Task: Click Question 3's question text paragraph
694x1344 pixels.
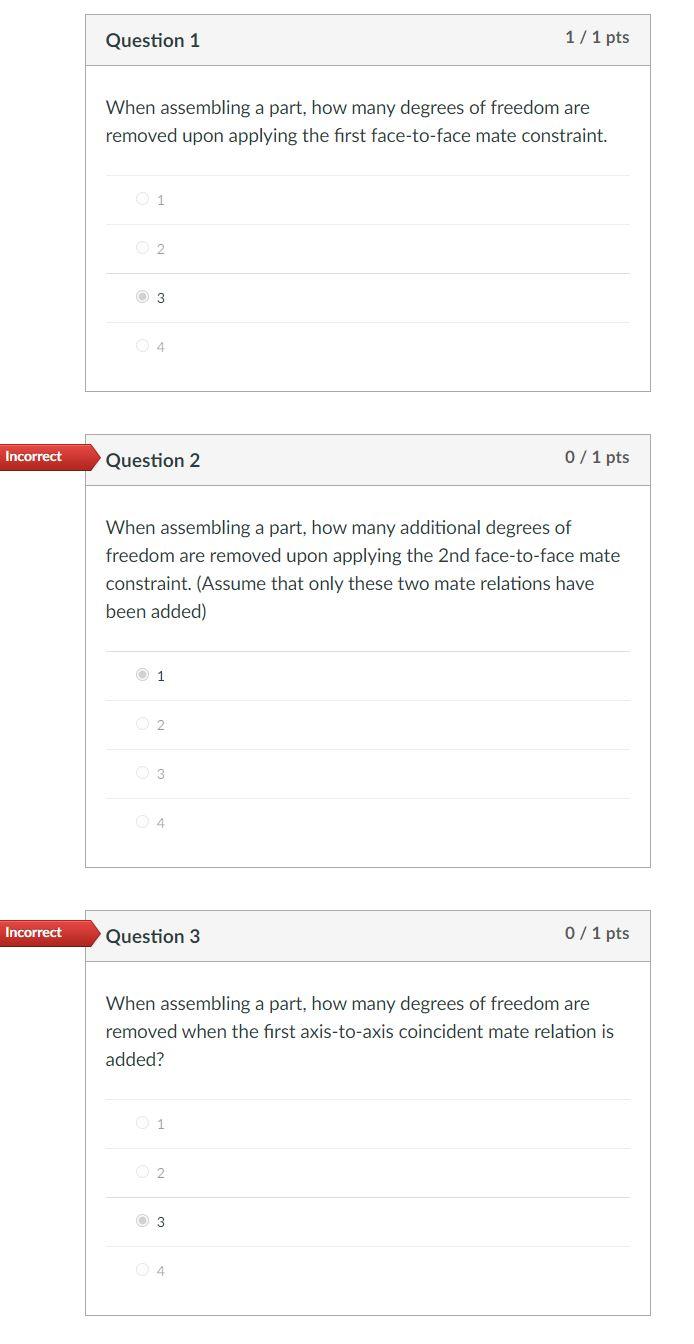Action: tap(358, 1031)
